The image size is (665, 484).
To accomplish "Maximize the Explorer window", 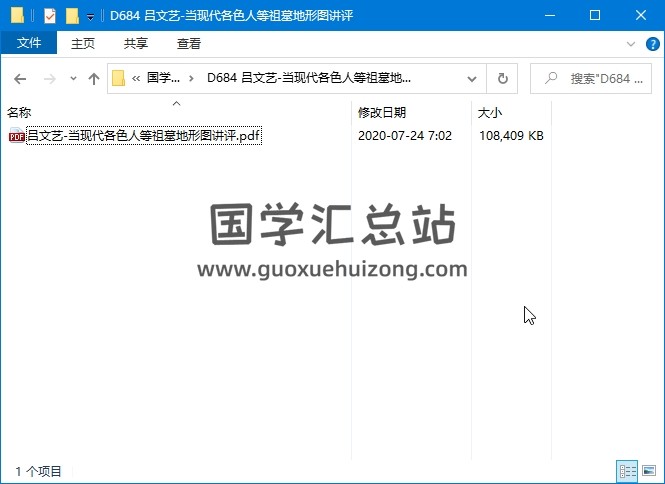I will tap(595, 16).
